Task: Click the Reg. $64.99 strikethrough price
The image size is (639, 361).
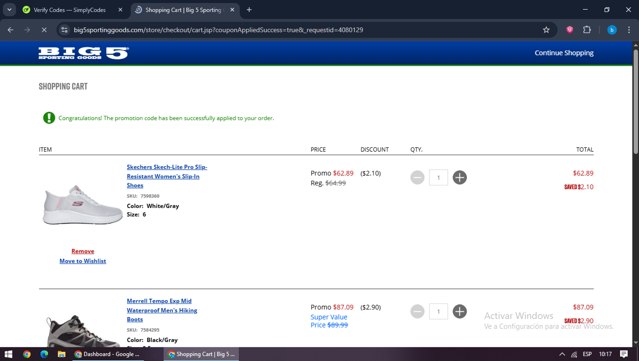Action: 328,183
